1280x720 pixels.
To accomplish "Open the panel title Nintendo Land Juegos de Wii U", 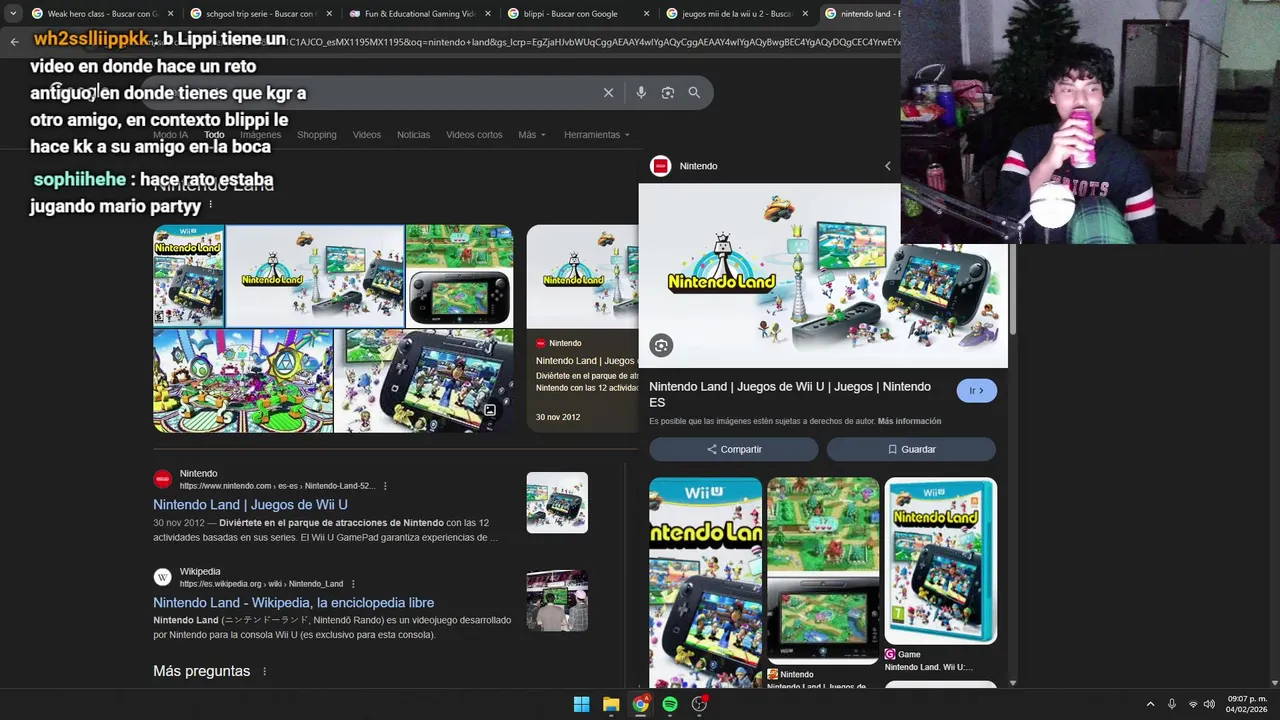I will point(790,394).
